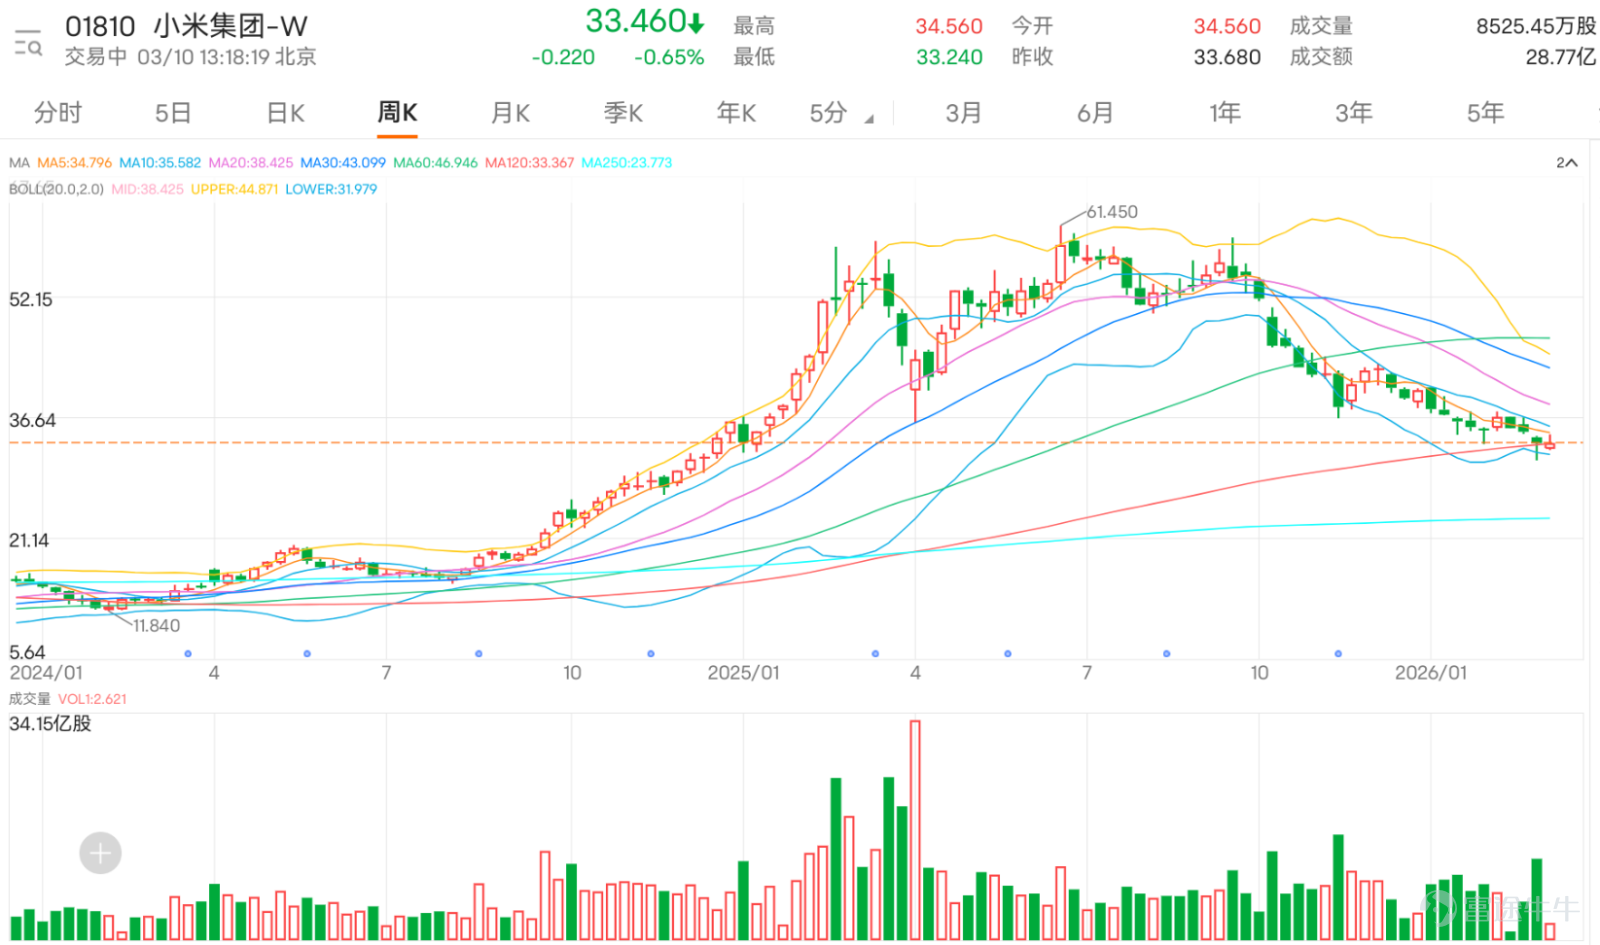
Task: Click the stock name 小米集团-W
Action: point(230,26)
